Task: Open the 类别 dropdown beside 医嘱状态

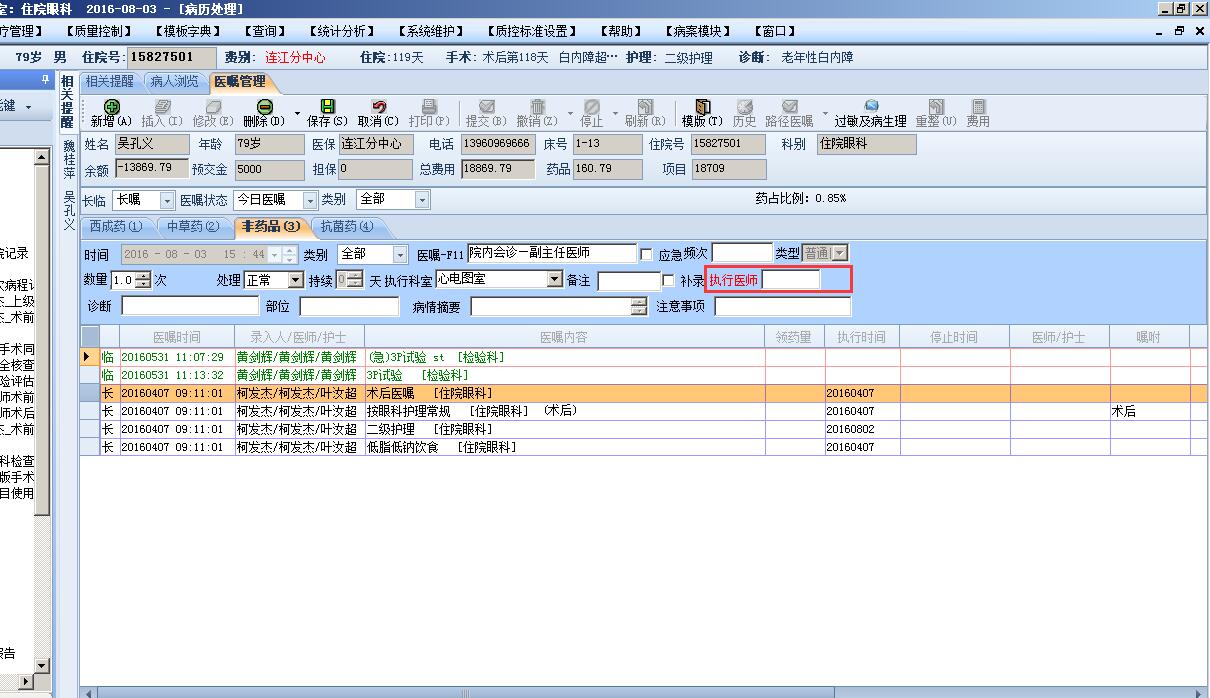Action: click(x=422, y=200)
